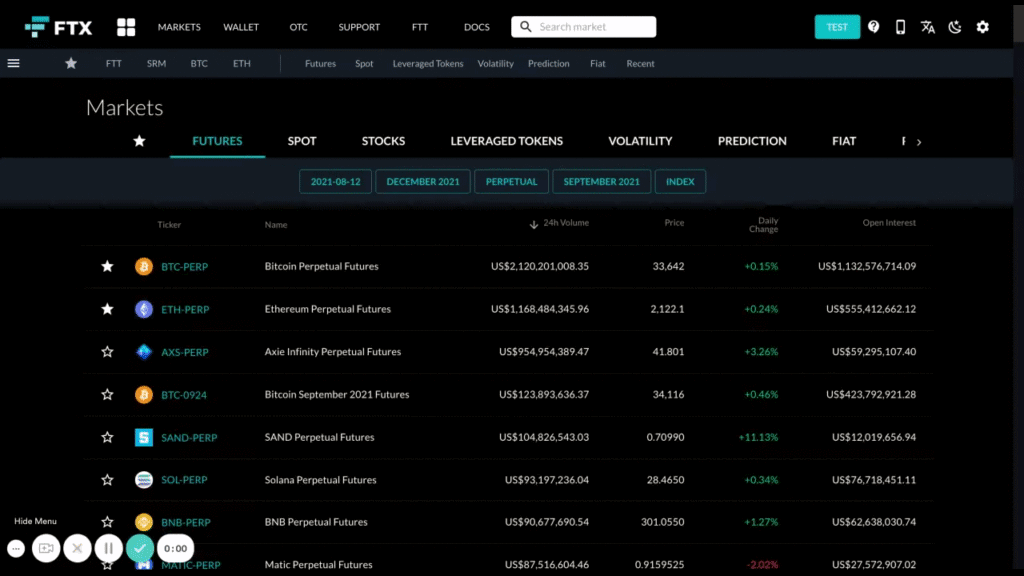
Task: Expand more market tabs with the right chevron
Action: point(919,142)
